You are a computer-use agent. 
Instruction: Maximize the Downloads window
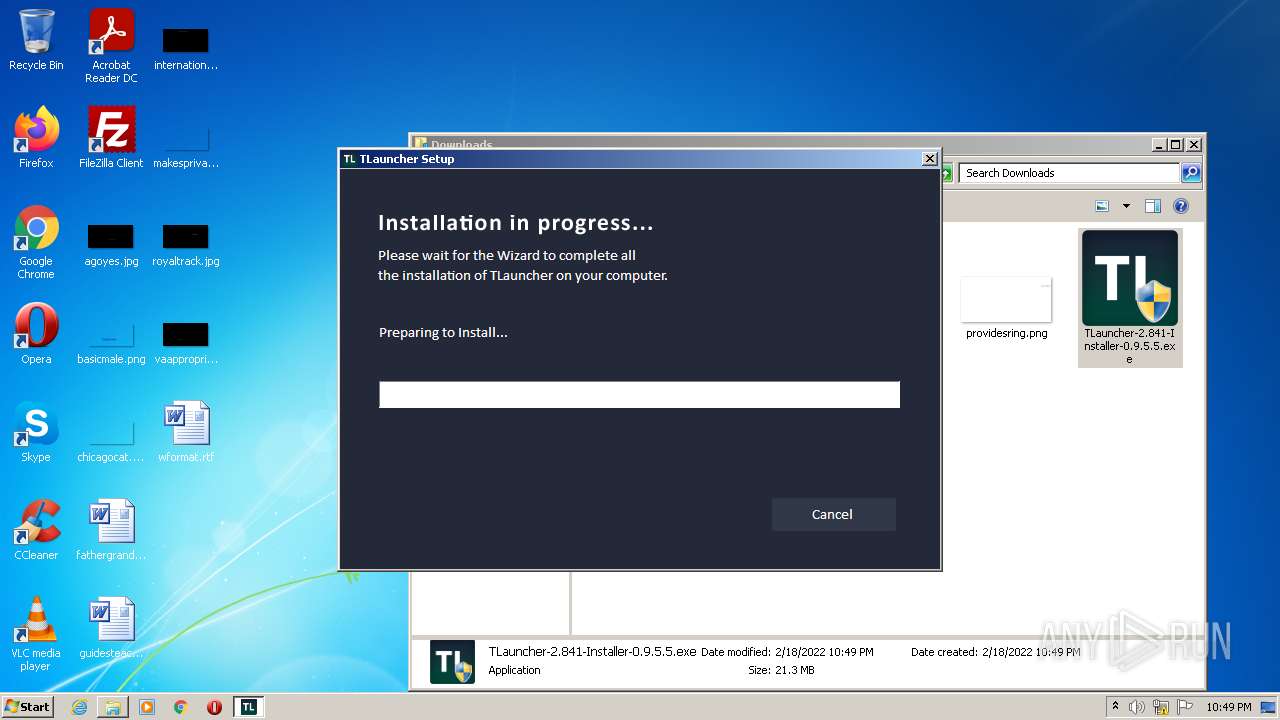tap(1176, 144)
